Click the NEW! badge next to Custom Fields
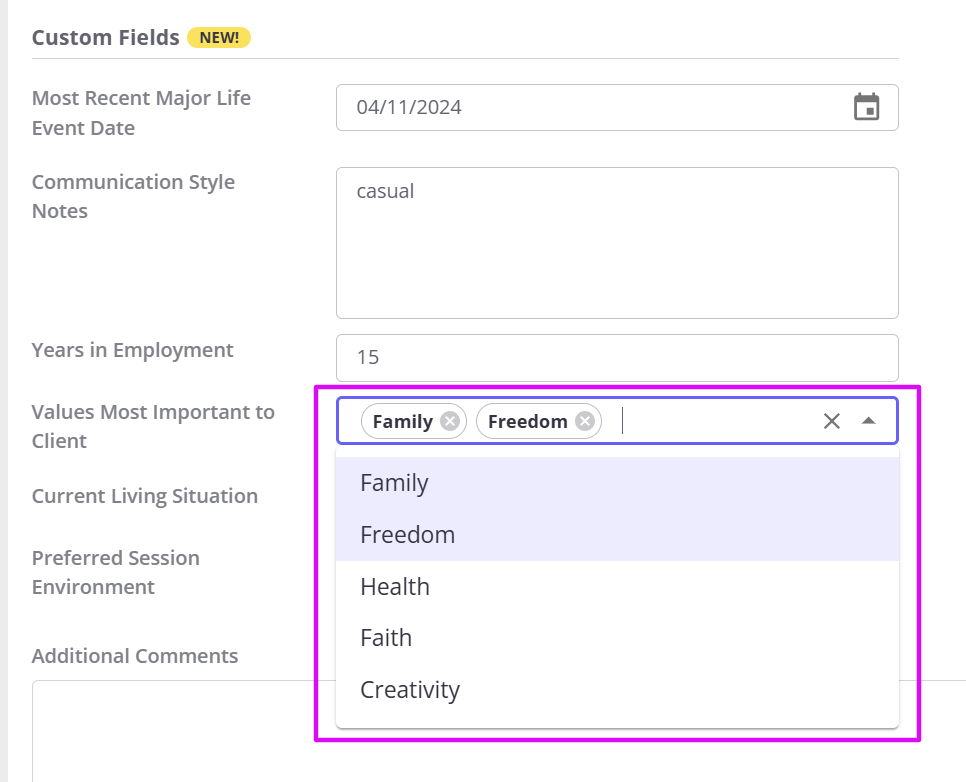 pos(219,37)
